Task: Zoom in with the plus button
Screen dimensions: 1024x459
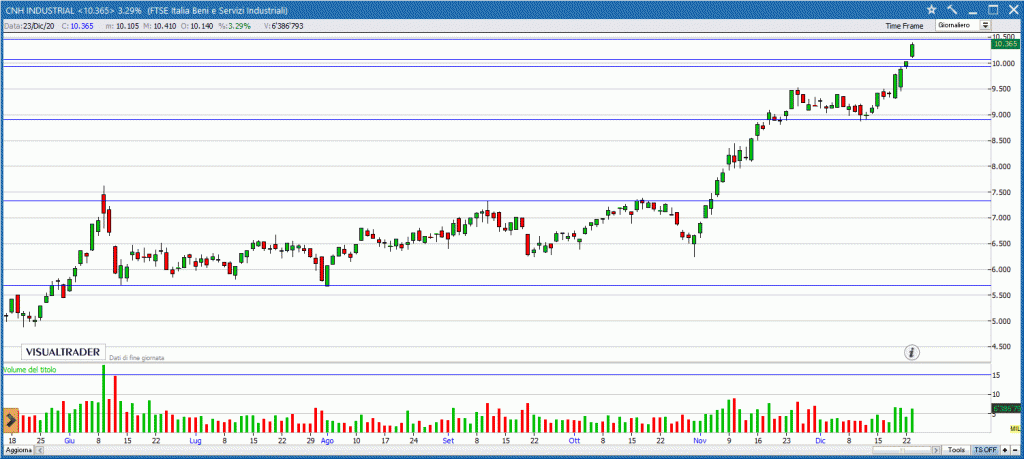Action: coord(1005,451)
